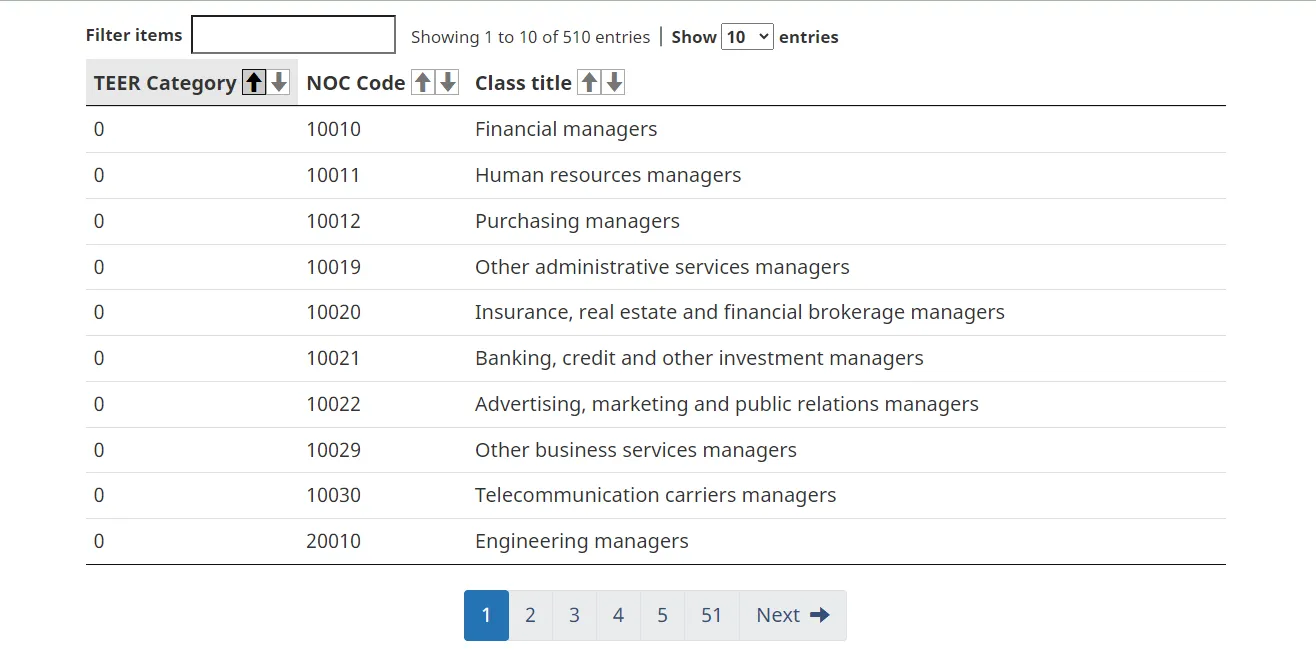Sort TEER Category descending with down arrow
Screen dimensions: 1316x660
(279, 82)
